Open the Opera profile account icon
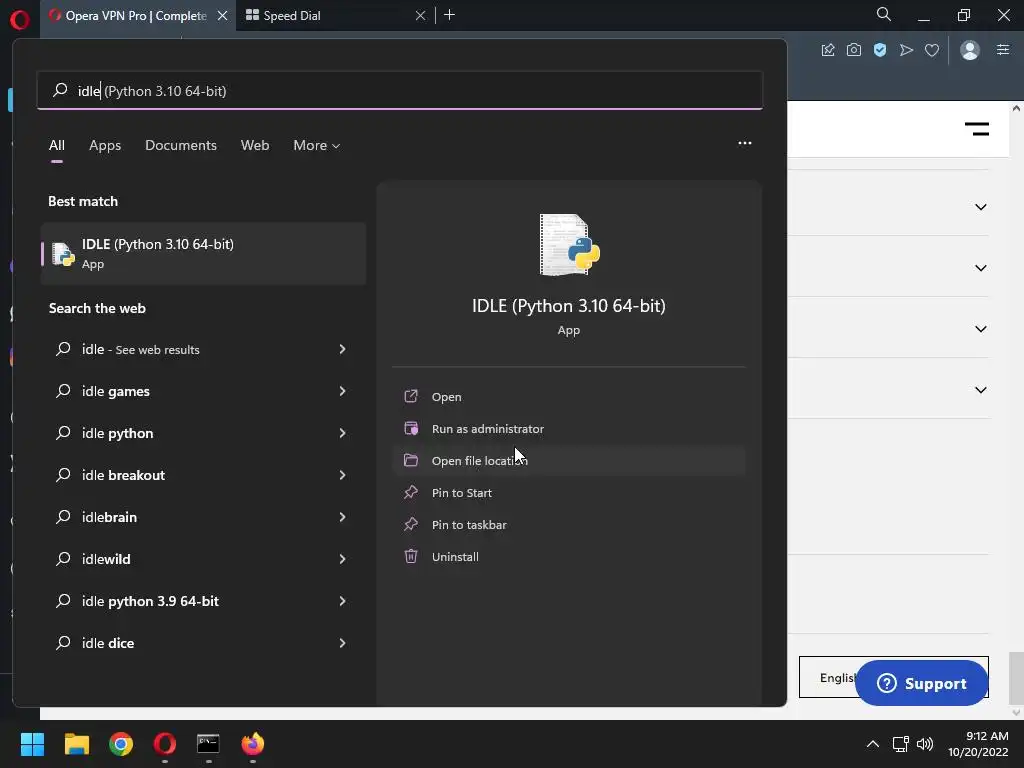Image resolution: width=1024 pixels, height=768 pixels. (970, 50)
